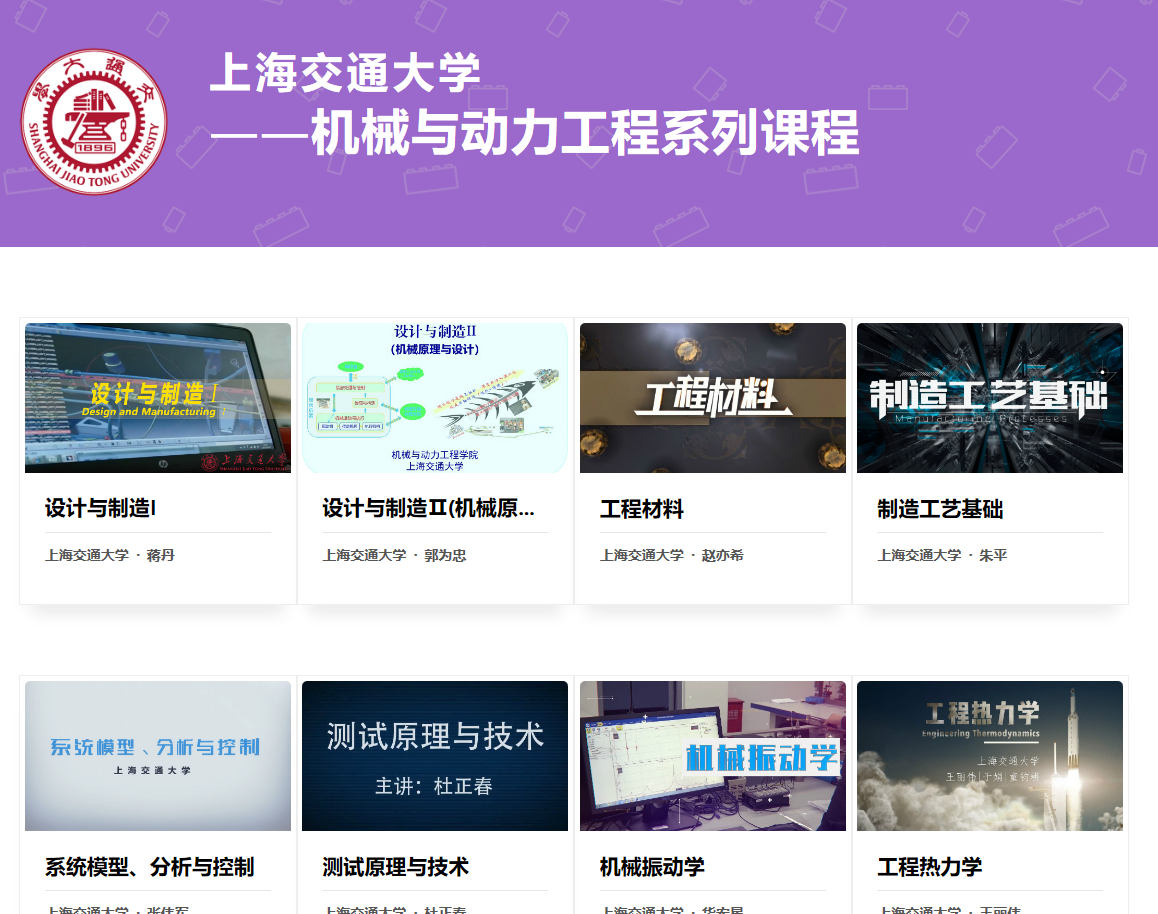Click the 机械振动学 course title
The image size is (1158, 914).
[x=652, y=867]
